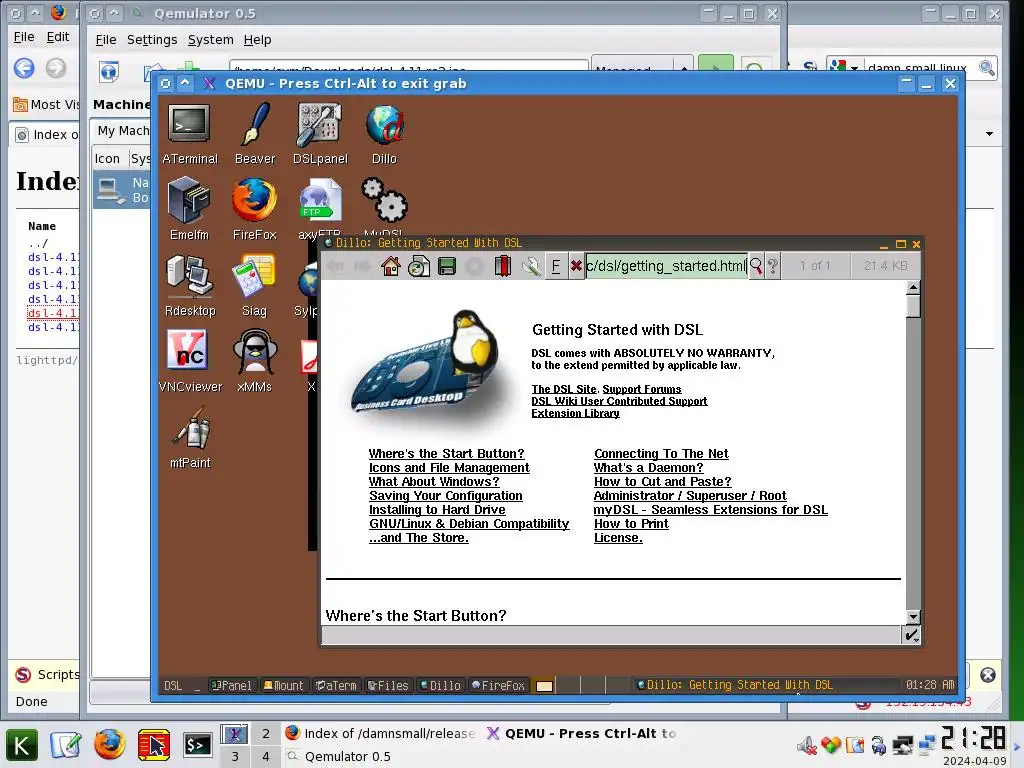The width and height of the screenshot is (1024, 768).
Task: Open the KDE K menu launcher
Action: 22,745
